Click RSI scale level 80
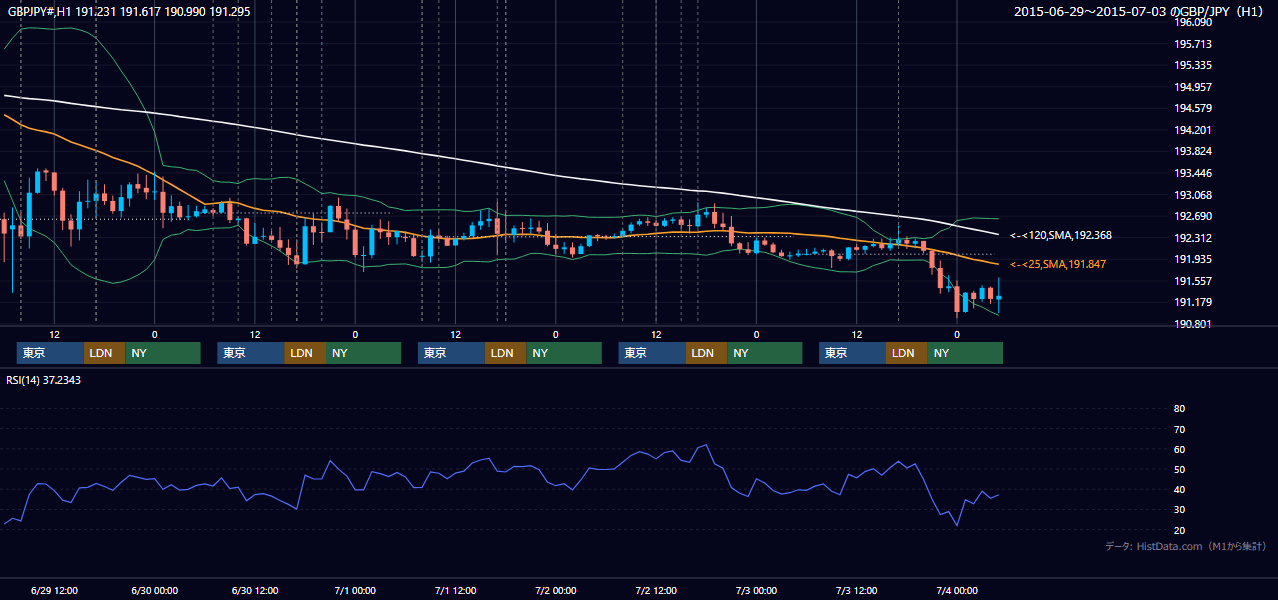Screen dimensions: 1278x600 pyautogui.click(x=1179, y=409)
